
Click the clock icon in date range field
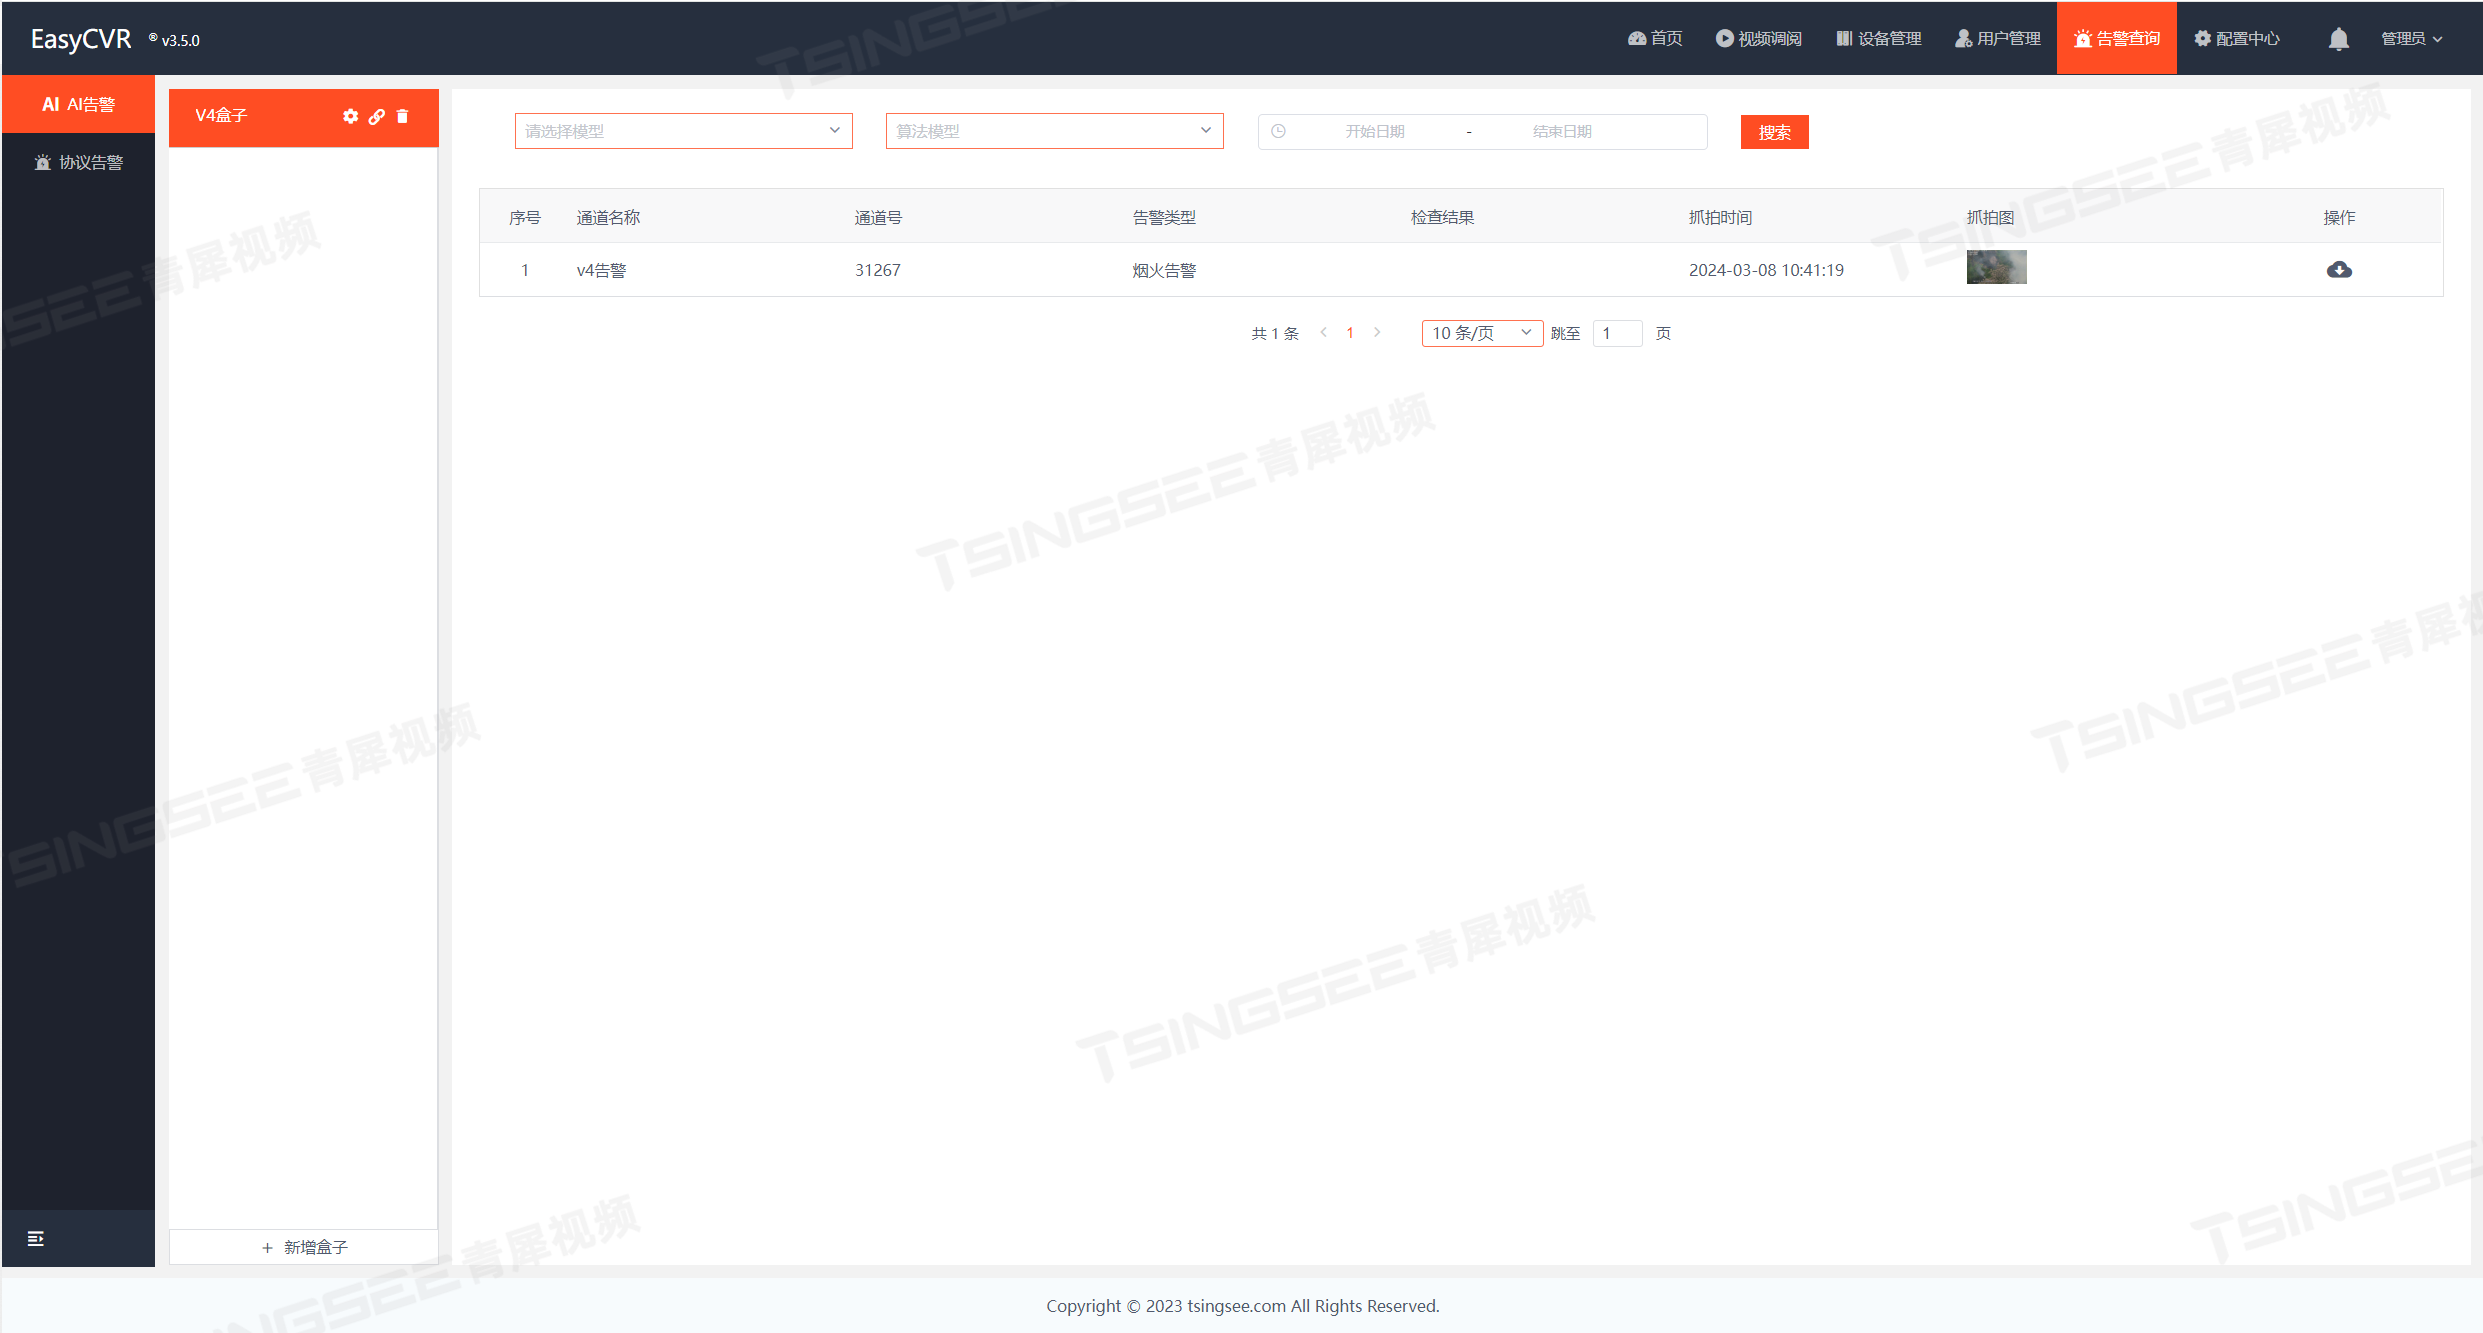pyautogui.click(x=1278, y=131)
